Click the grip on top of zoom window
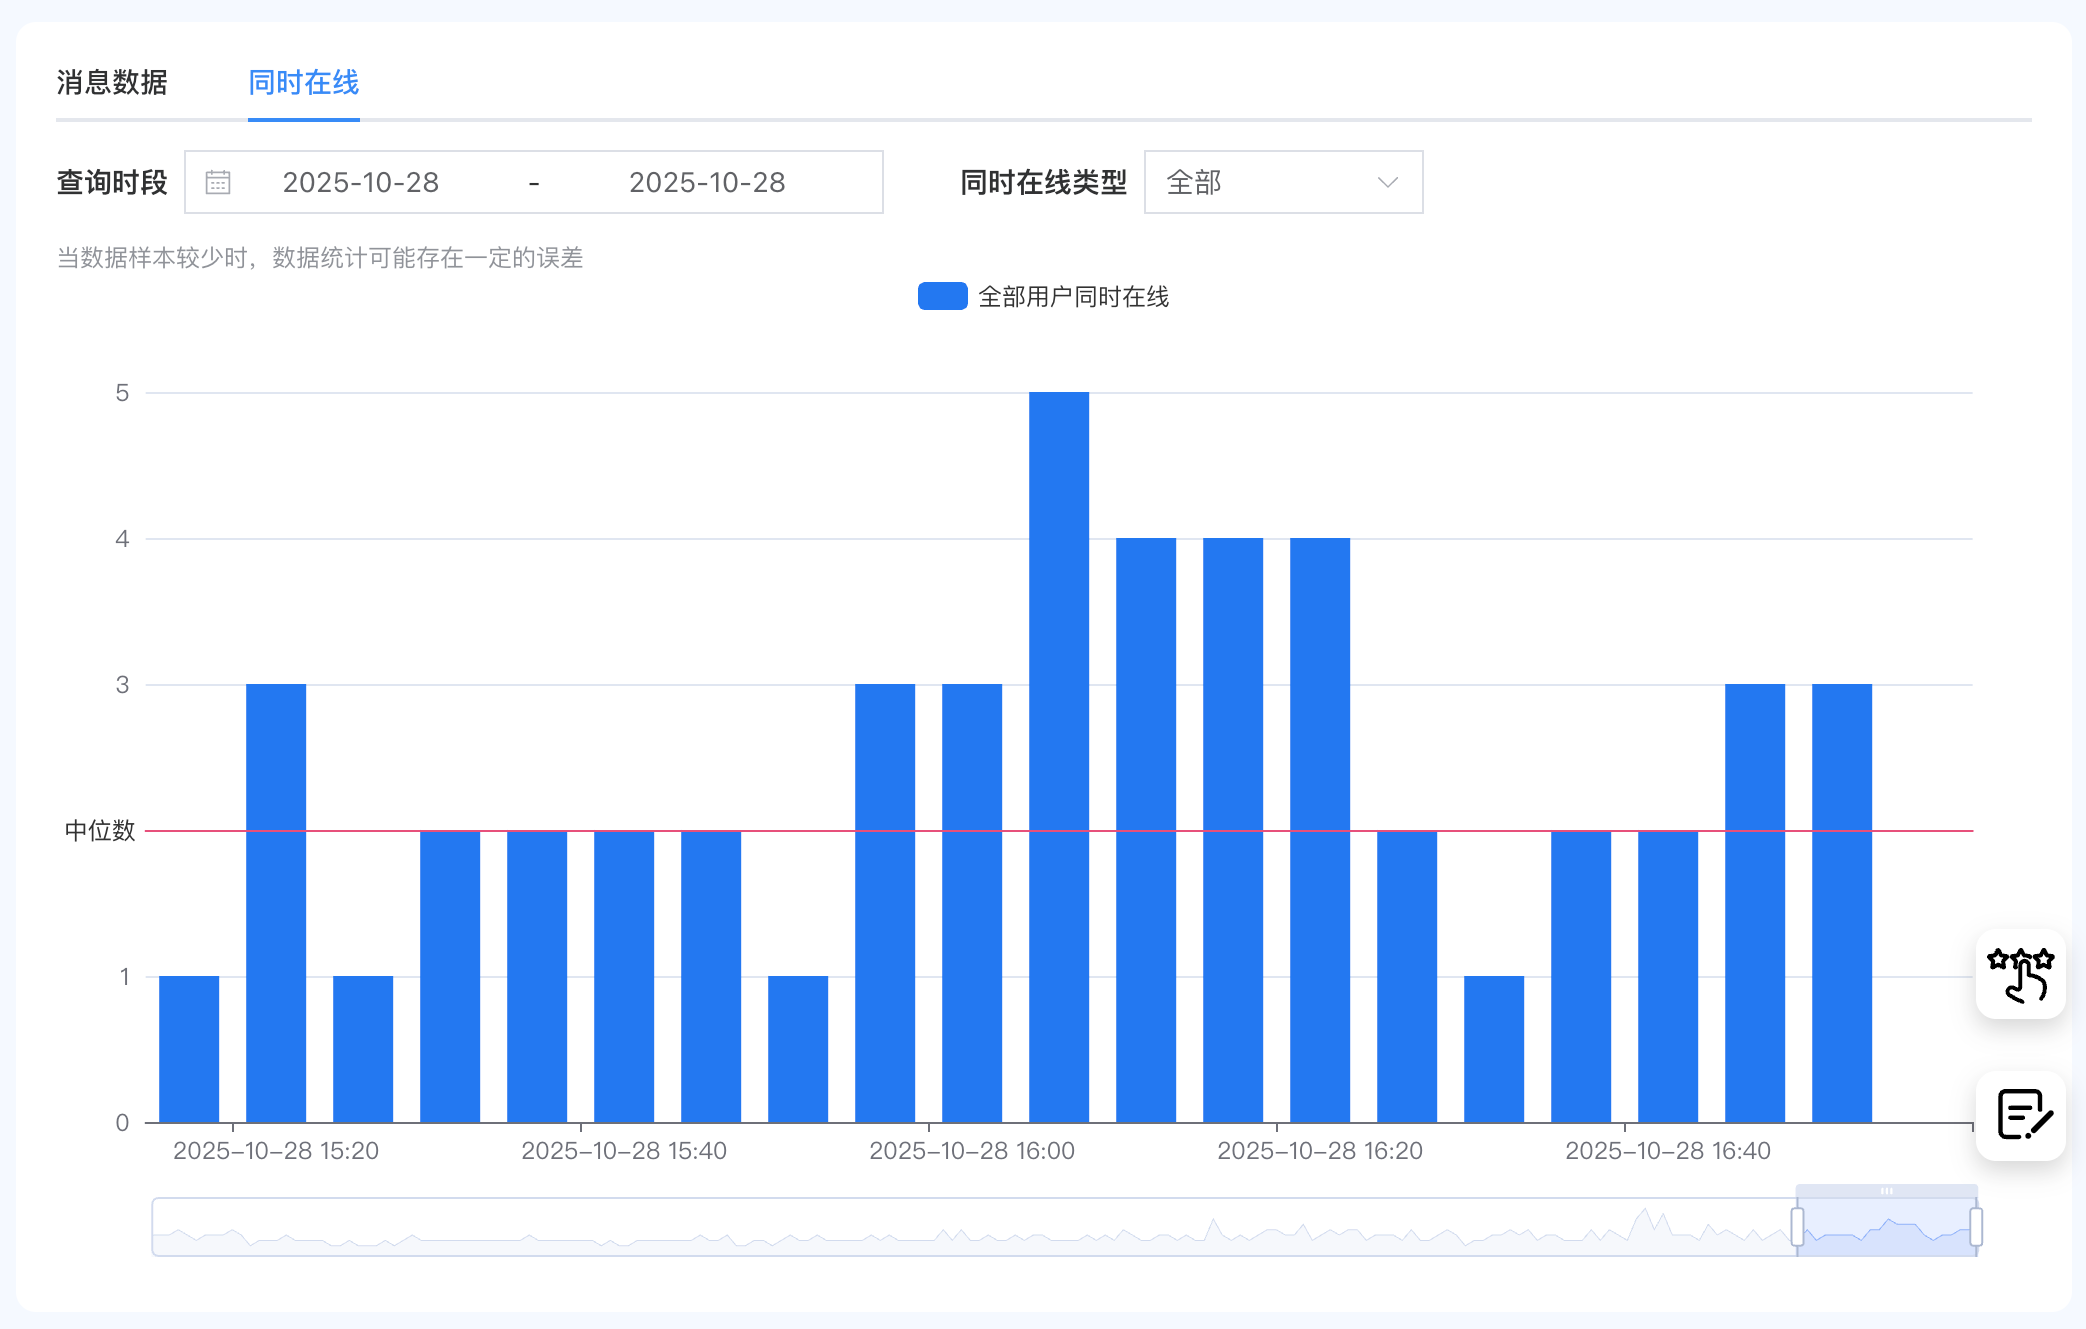Image resolution: width=2086 pixels, height=1329 pixels. [1886, 1191]
